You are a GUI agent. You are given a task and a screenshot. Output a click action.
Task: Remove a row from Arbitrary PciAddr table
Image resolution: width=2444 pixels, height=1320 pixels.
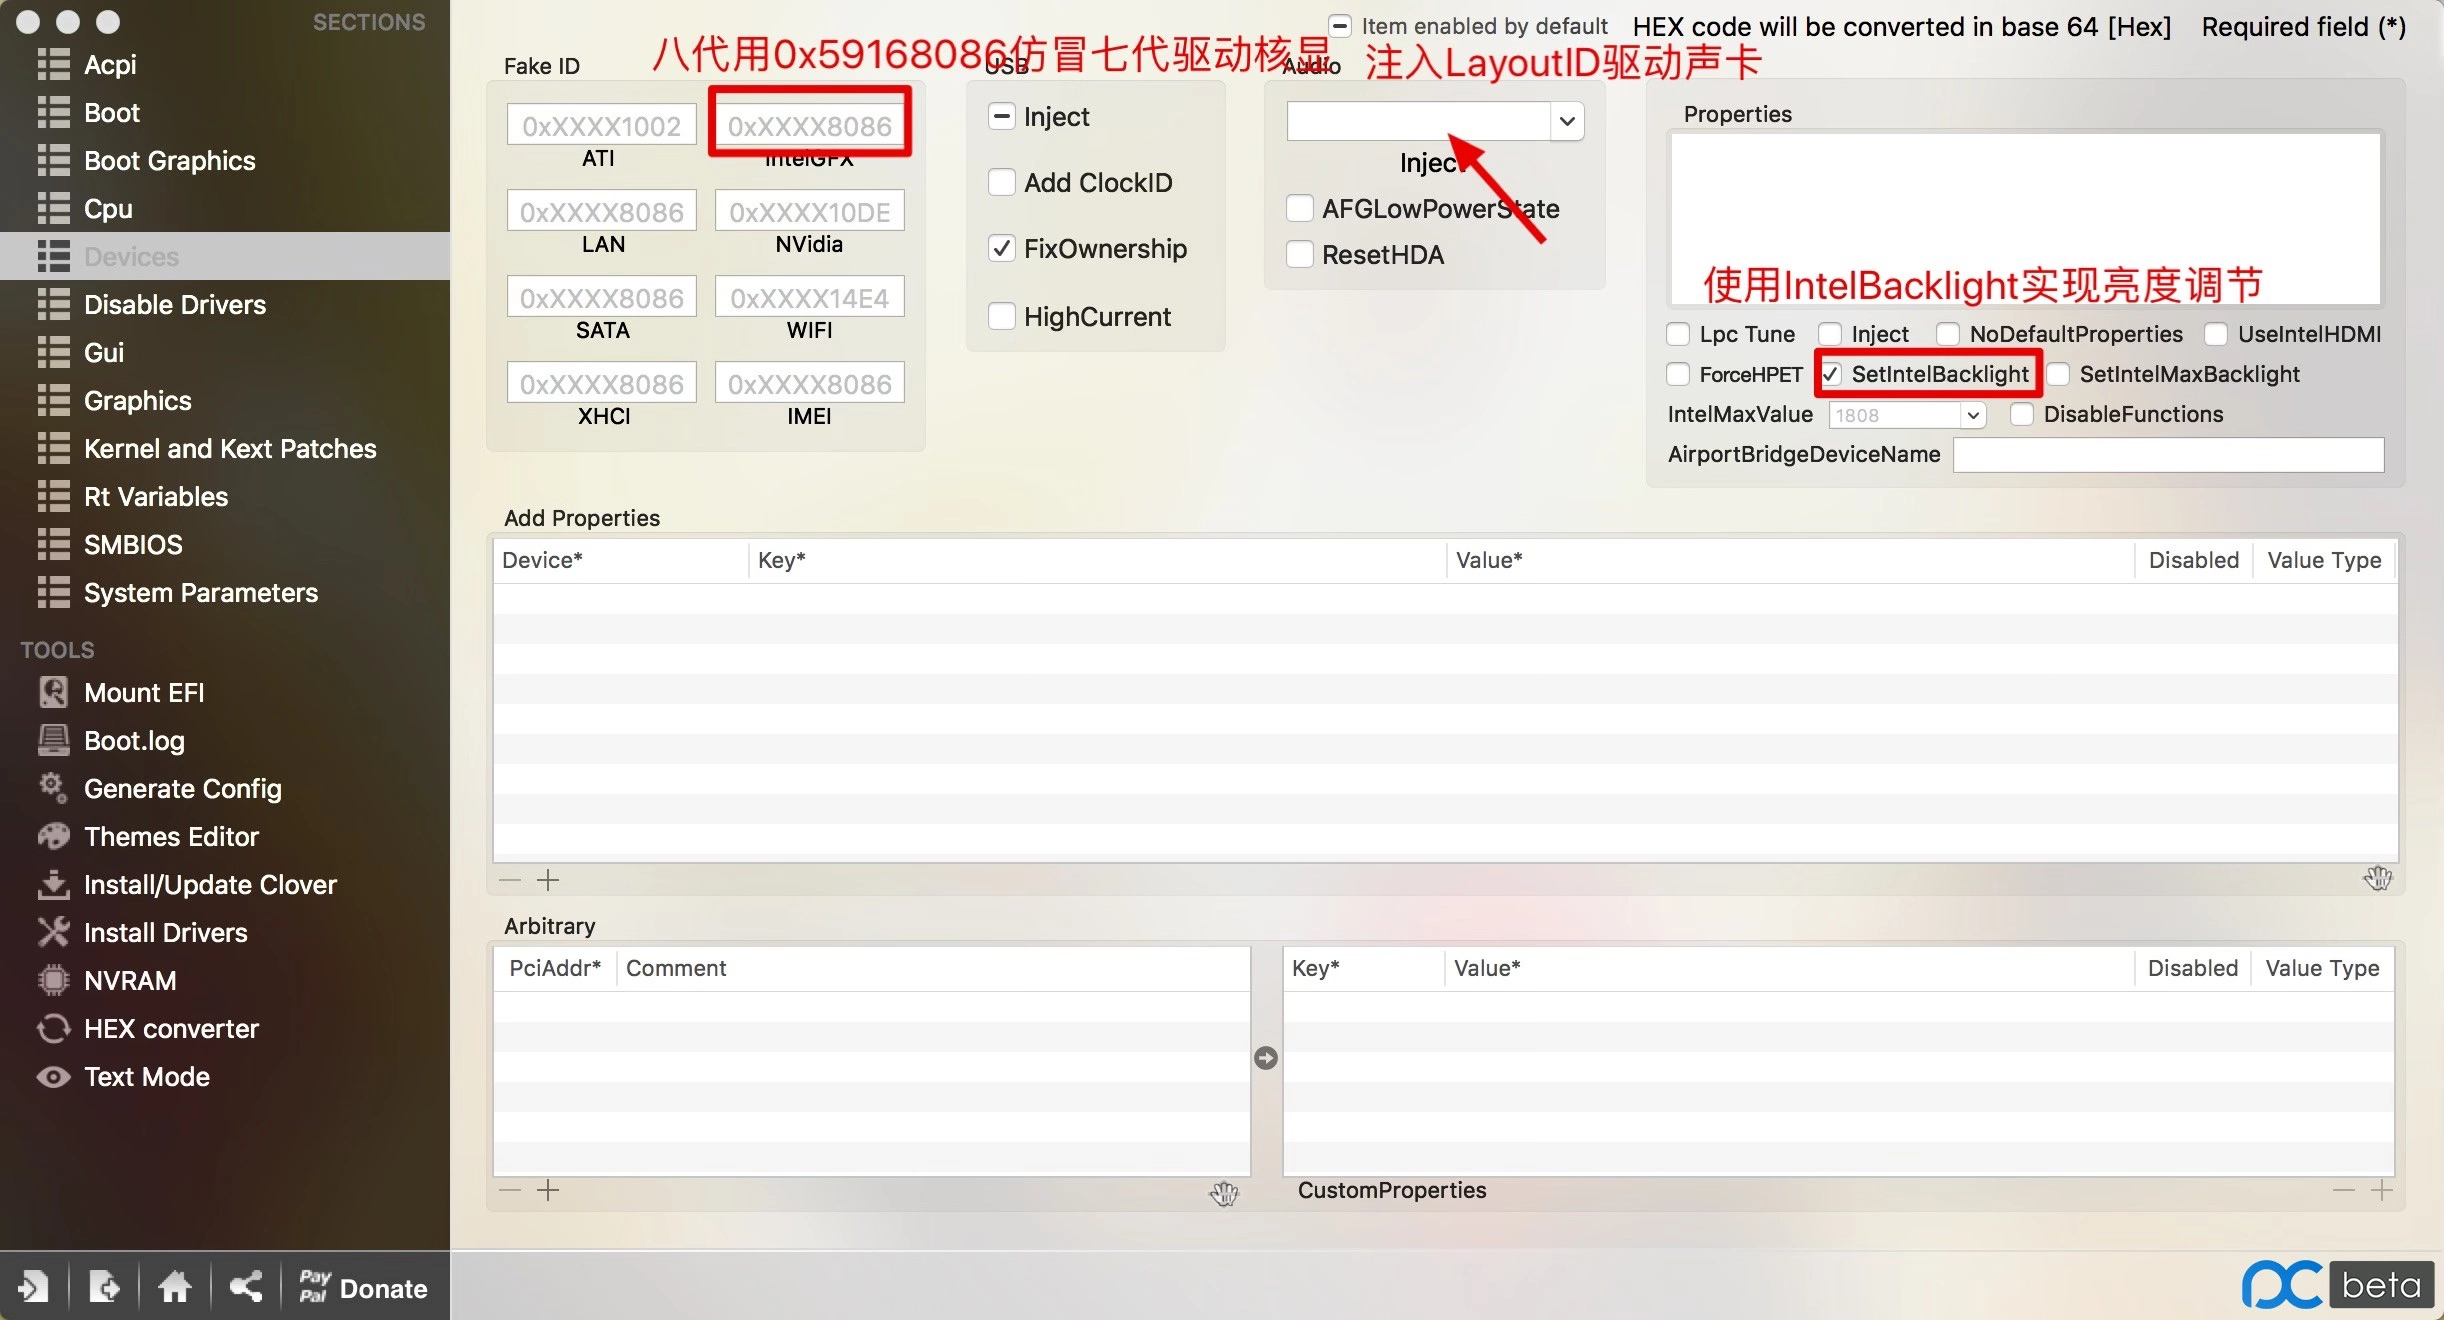510,1190
